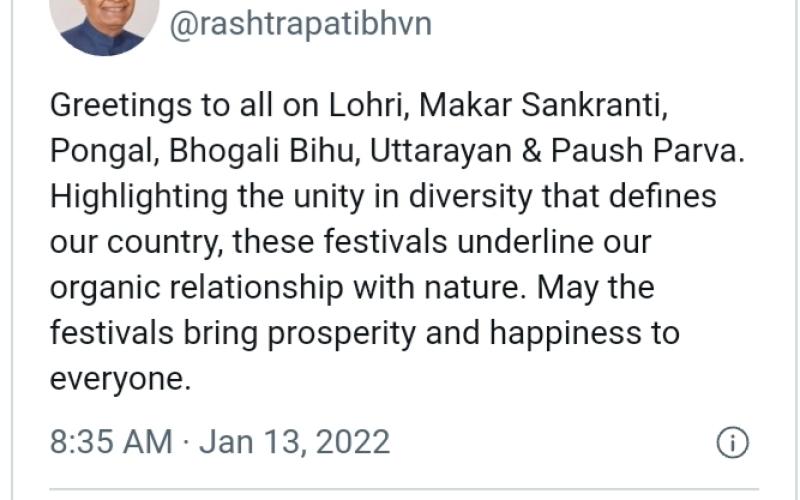Viewport: 800px width, 500px height.
Task: Click the ampersand before Paush Parva
Action: click(x=531, y=152)
